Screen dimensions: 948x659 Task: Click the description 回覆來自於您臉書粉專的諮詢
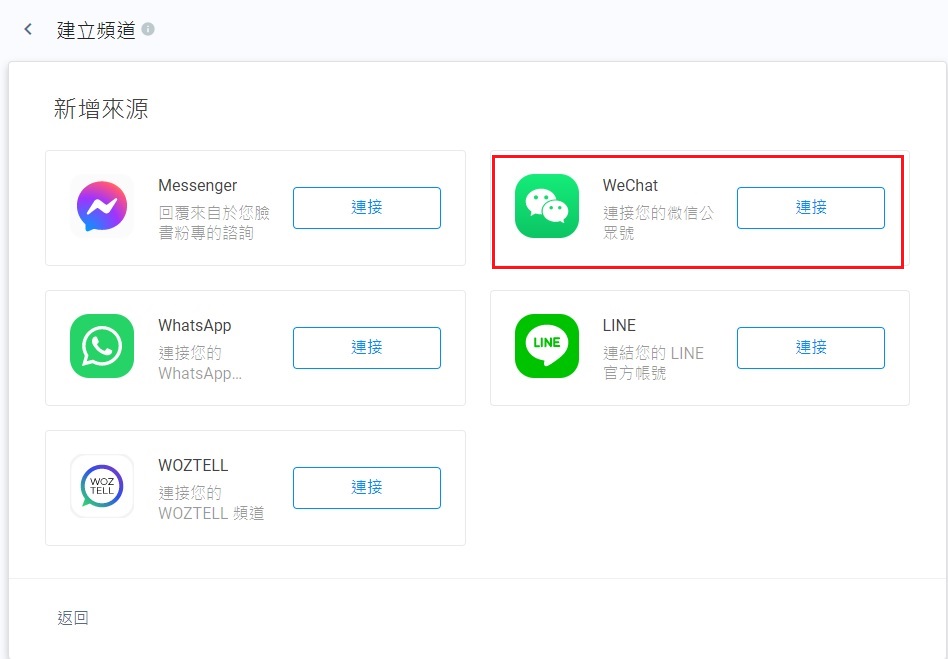click(x=214, y=222)
